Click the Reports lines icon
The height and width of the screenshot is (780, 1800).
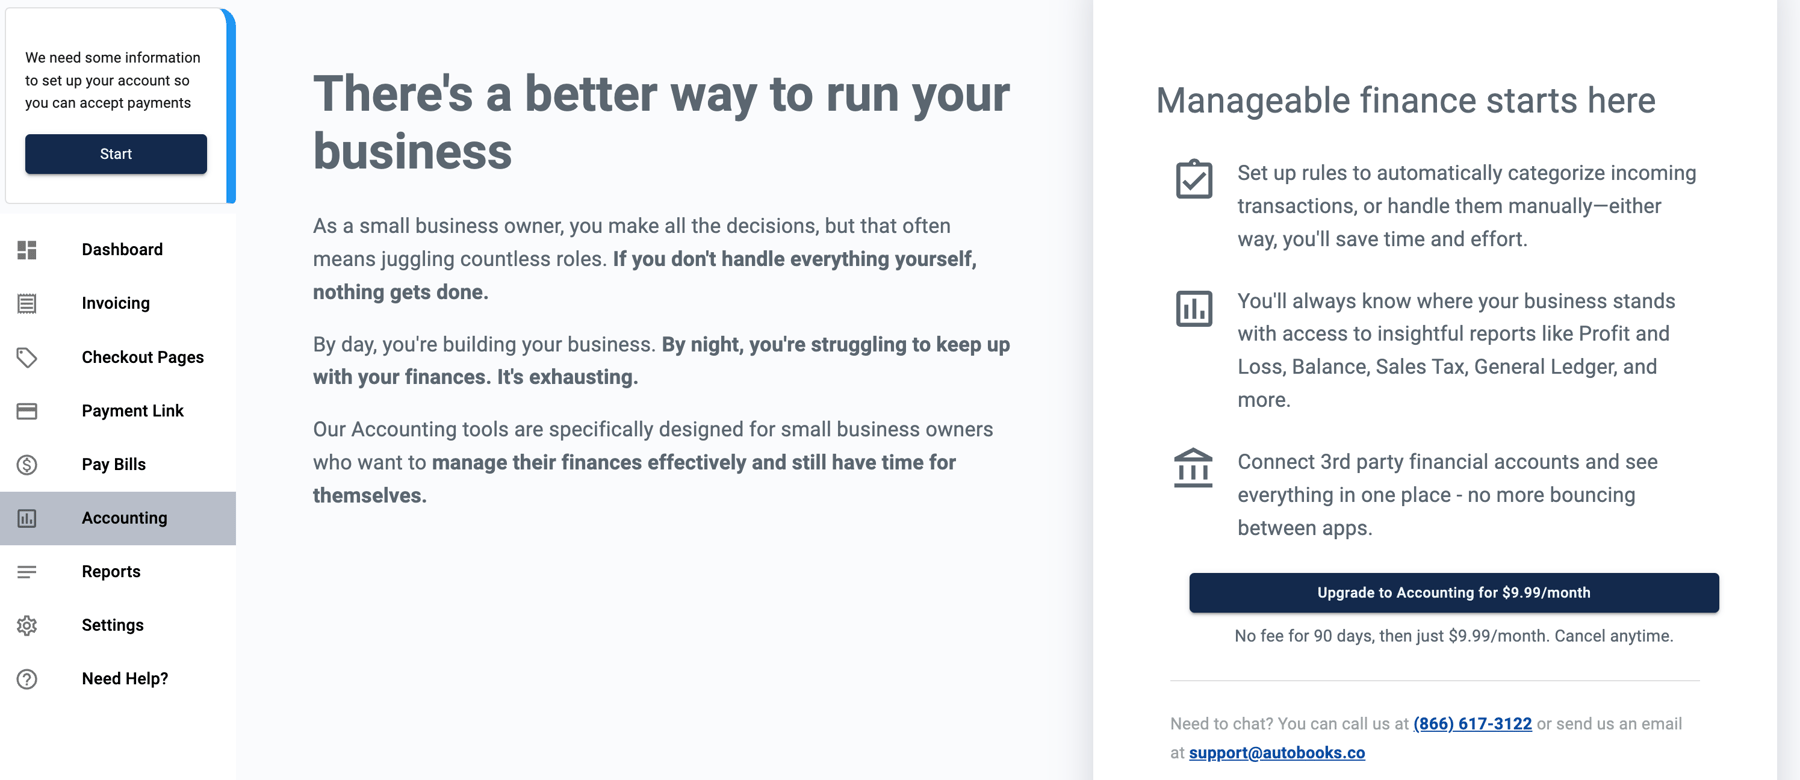pos(27,572)
